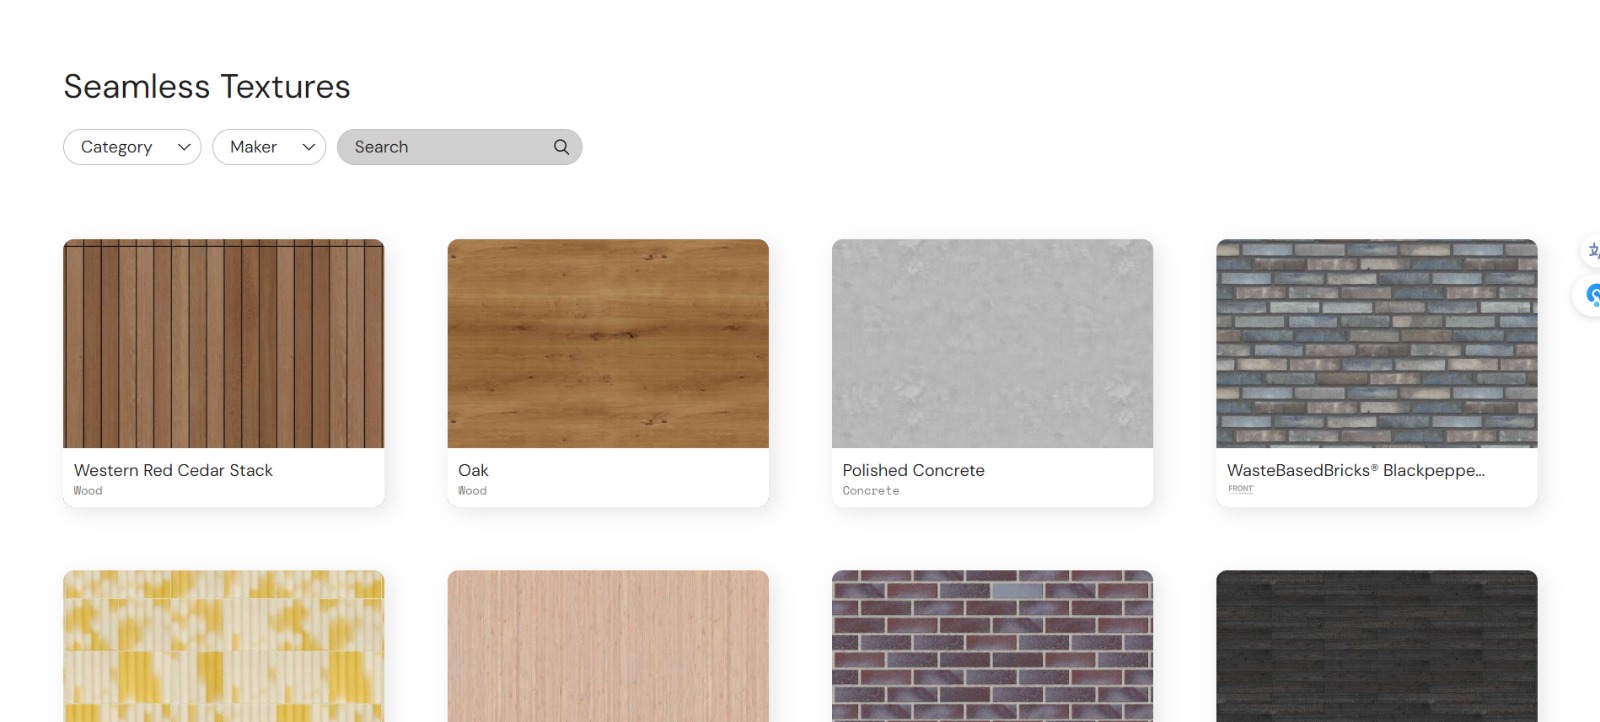Screen dimensions: 1600x722
Task: Click the blue assistant icon at right edge
Action: click(1592, 296)
